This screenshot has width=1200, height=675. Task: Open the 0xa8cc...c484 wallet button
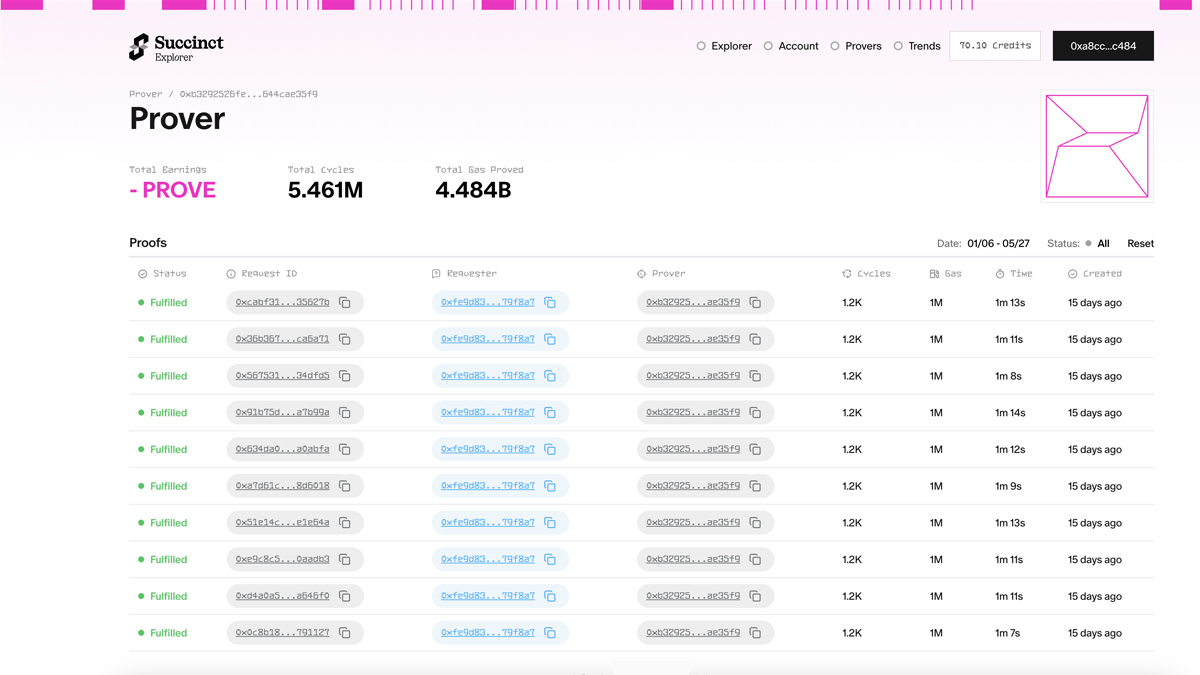pos(1103,46)
